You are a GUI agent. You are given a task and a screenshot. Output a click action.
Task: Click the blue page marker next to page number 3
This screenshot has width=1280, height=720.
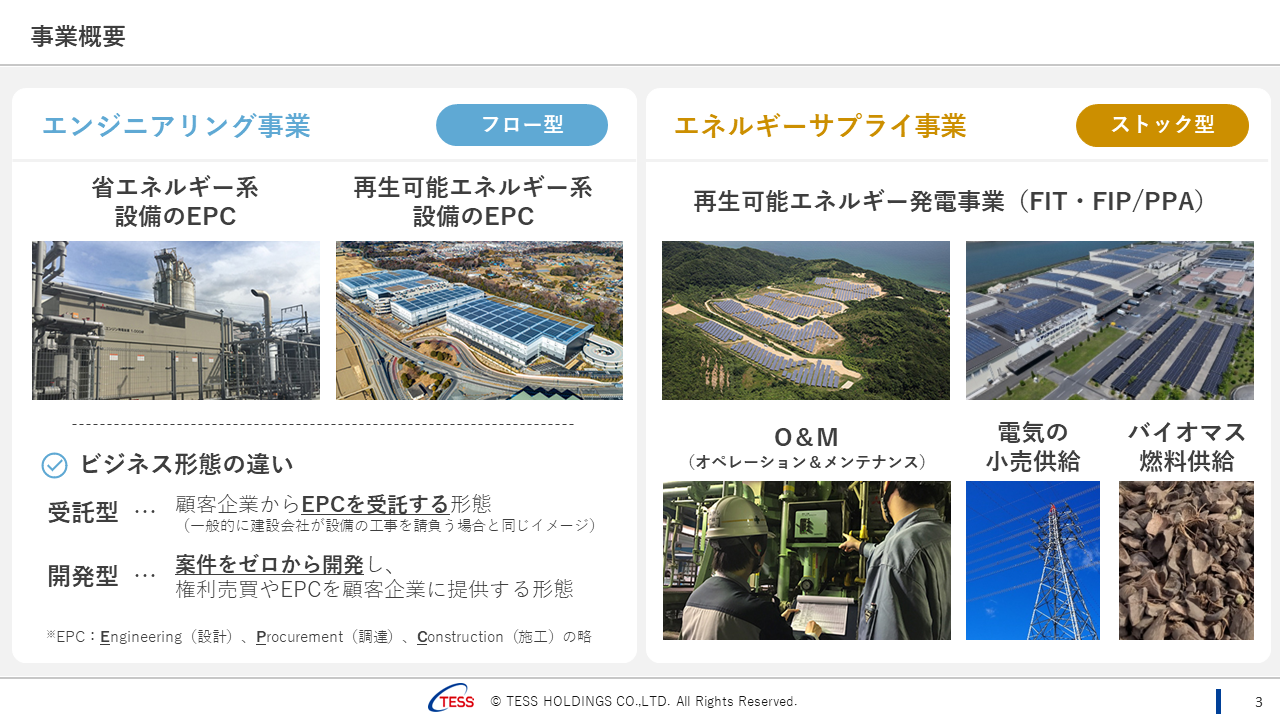point(1221,700)
